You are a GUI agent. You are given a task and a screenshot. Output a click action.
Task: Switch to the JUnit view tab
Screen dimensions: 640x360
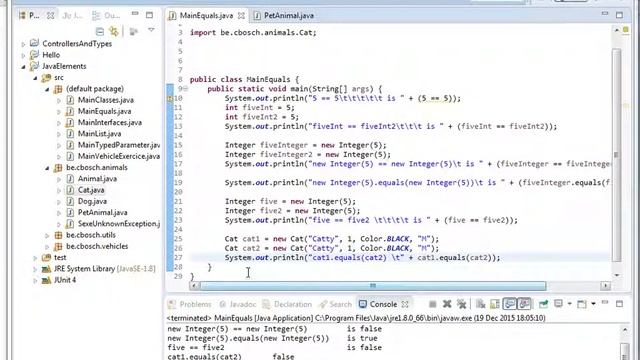72,16
